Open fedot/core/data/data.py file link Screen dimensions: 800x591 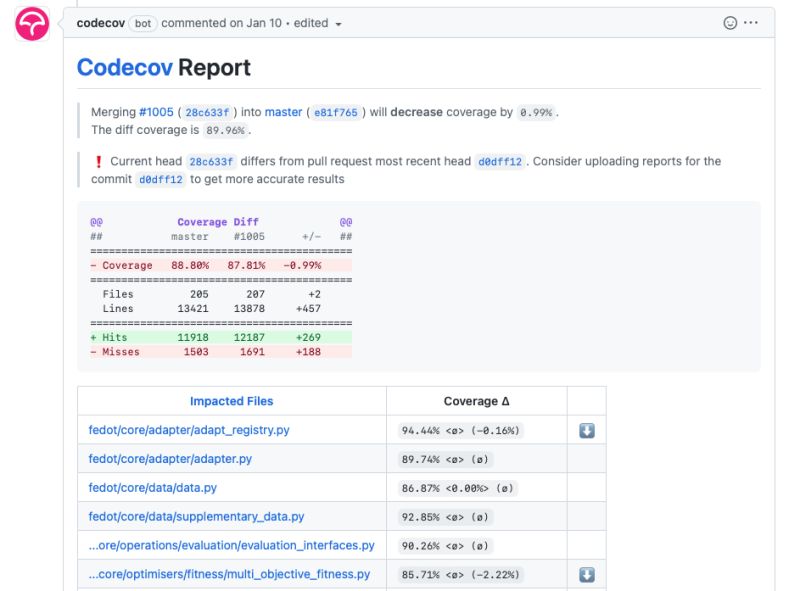[153, 487]
